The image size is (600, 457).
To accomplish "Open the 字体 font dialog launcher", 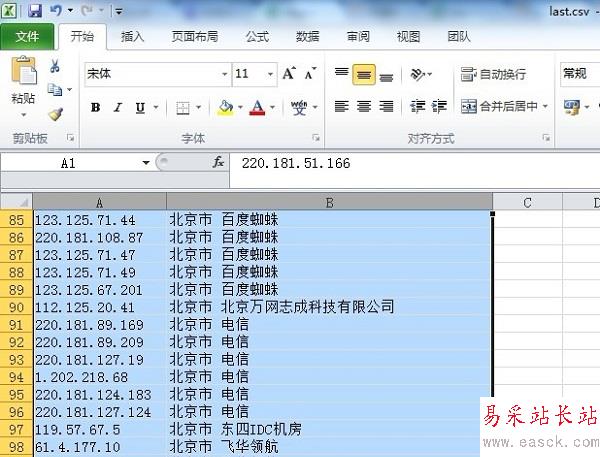I will coord(316,137).
